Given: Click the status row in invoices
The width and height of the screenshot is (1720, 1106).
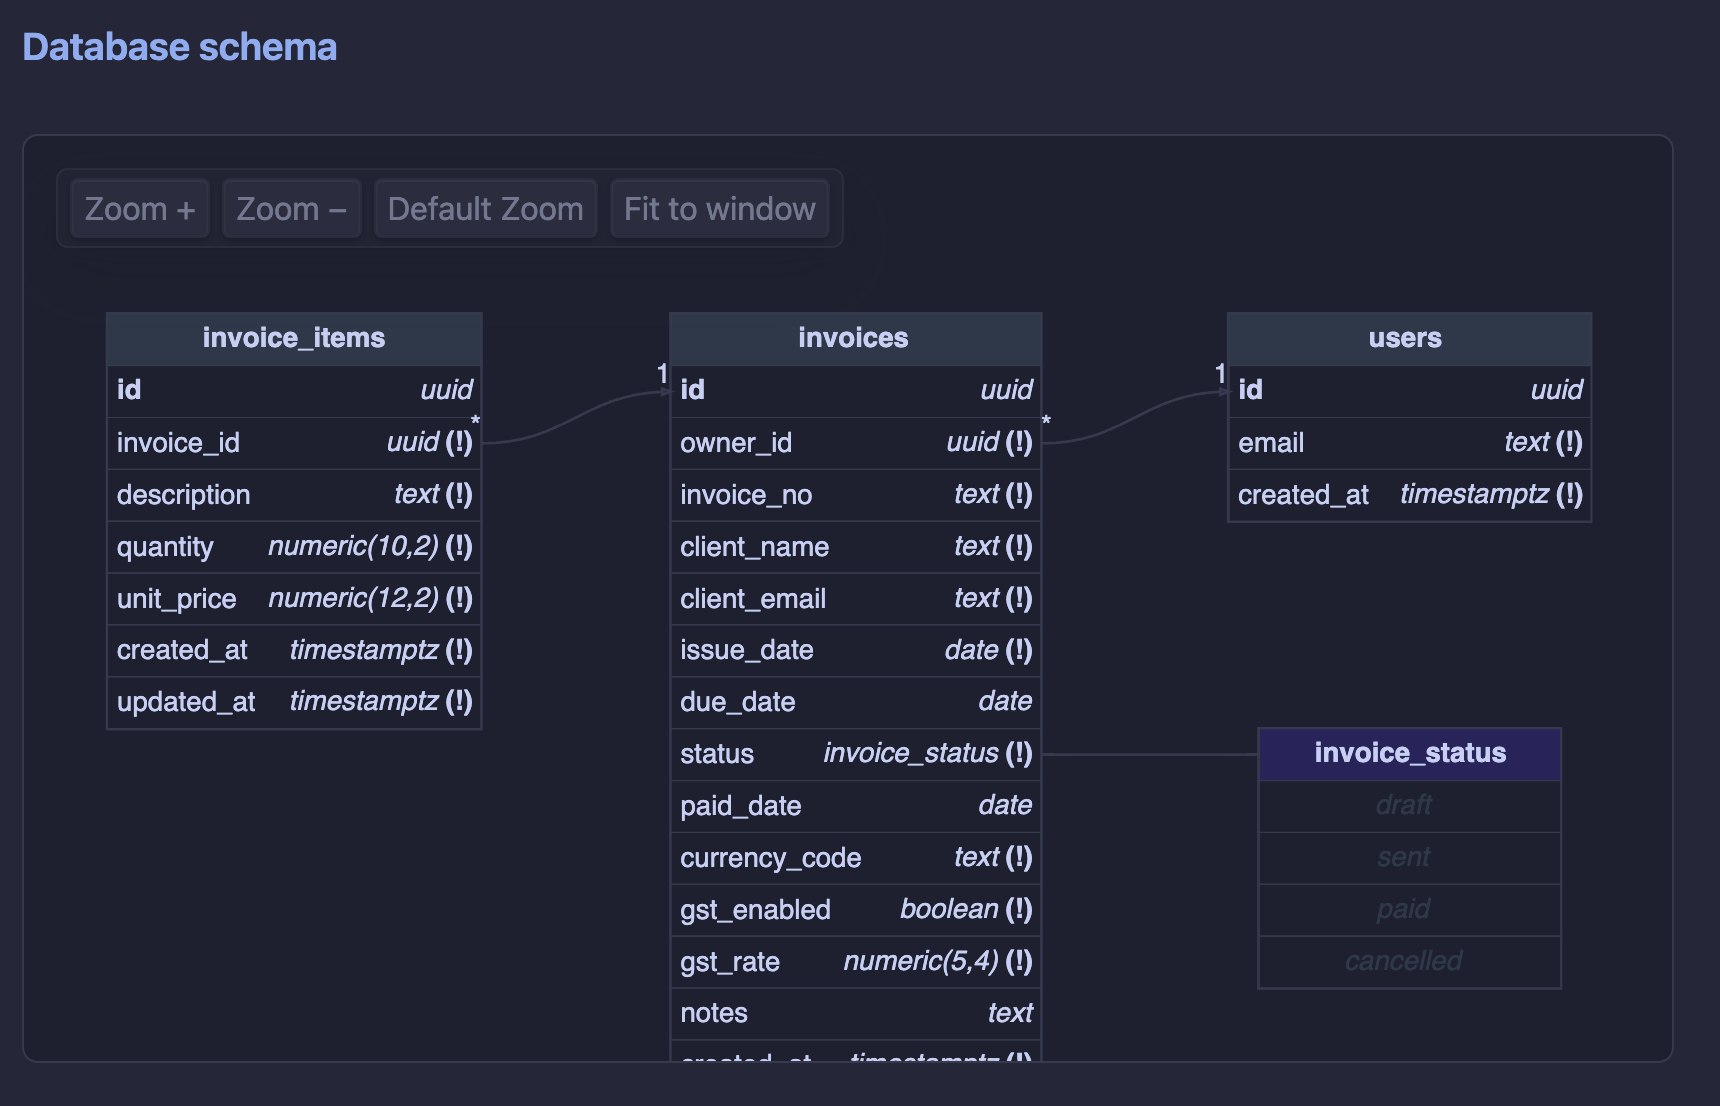Looking at the screenshot, I should point(854,754).
